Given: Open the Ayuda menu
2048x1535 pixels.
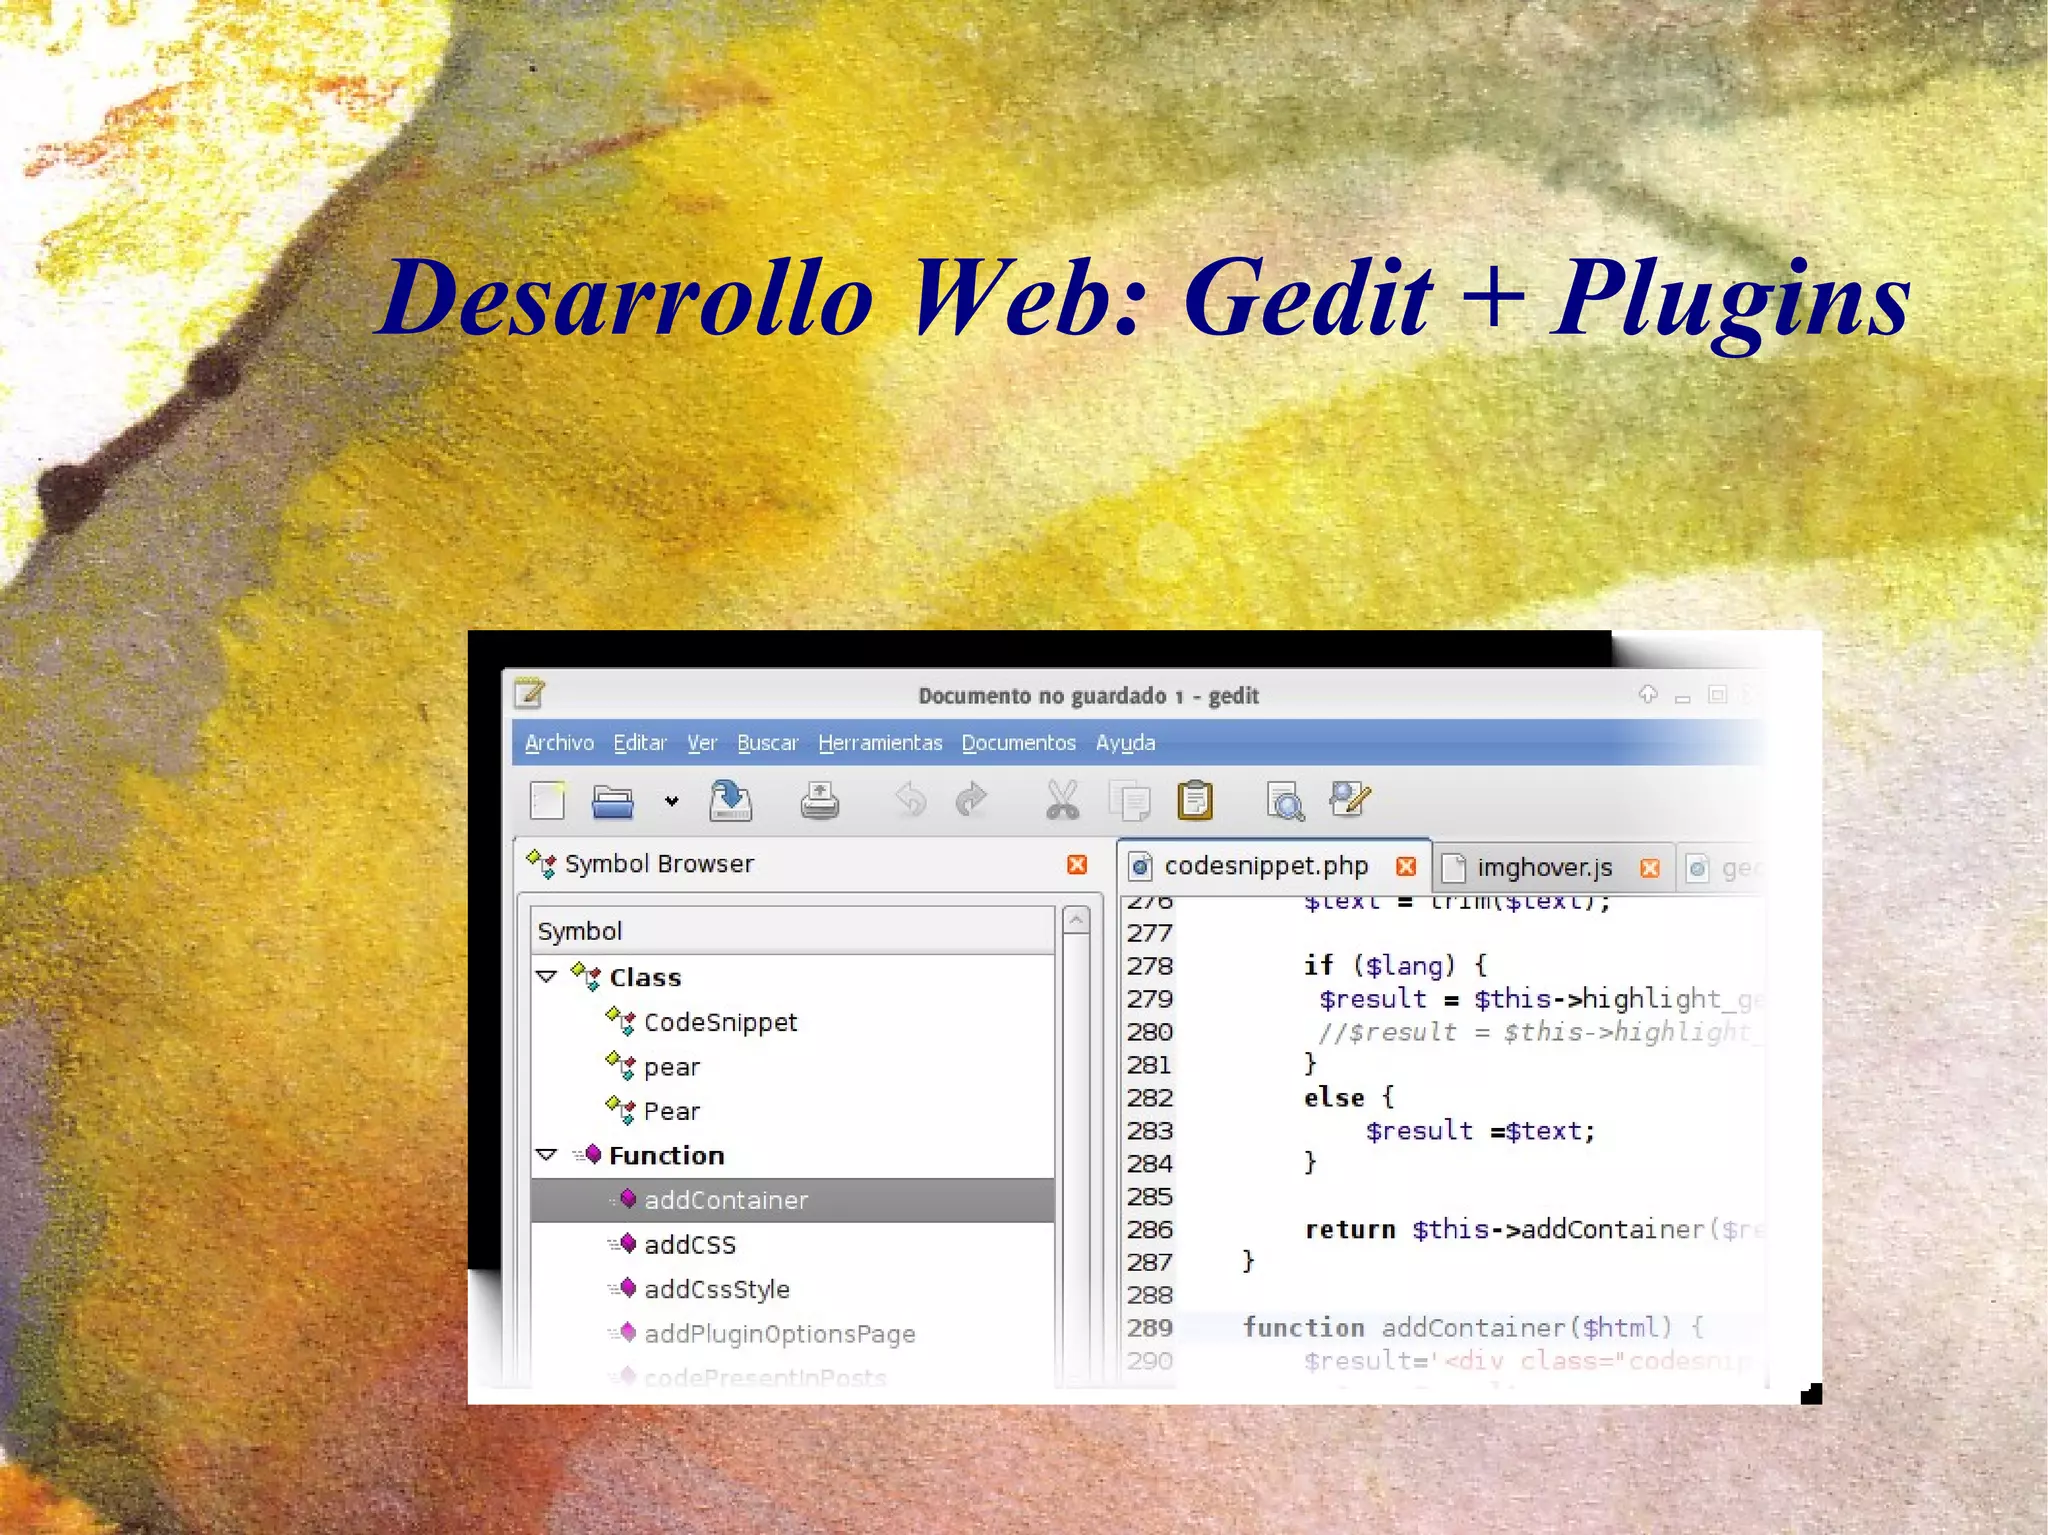Looking at the screenshot, I should point(1125,743).
